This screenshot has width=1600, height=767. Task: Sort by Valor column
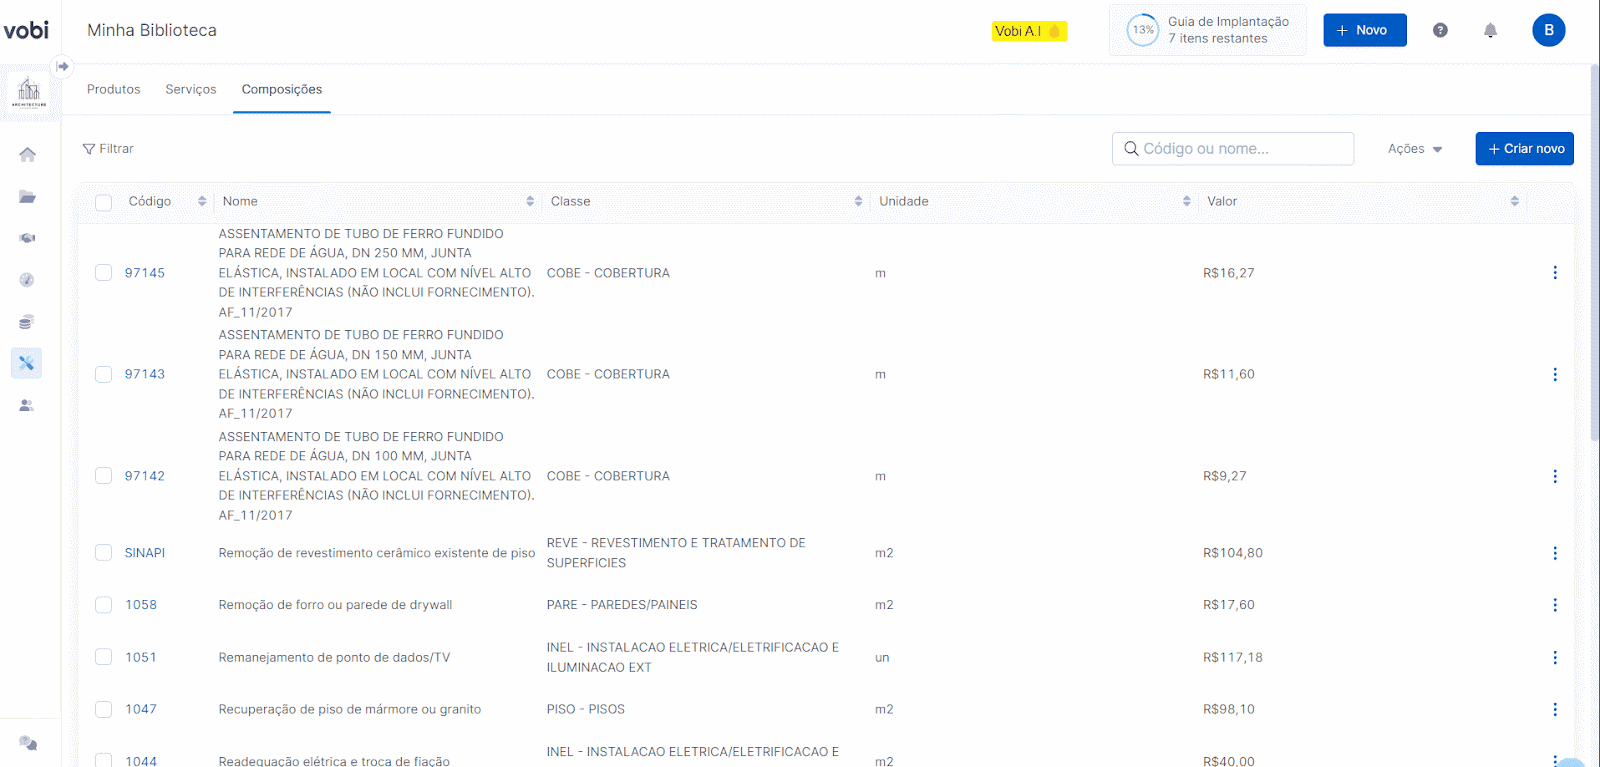tap(1514, 201)
